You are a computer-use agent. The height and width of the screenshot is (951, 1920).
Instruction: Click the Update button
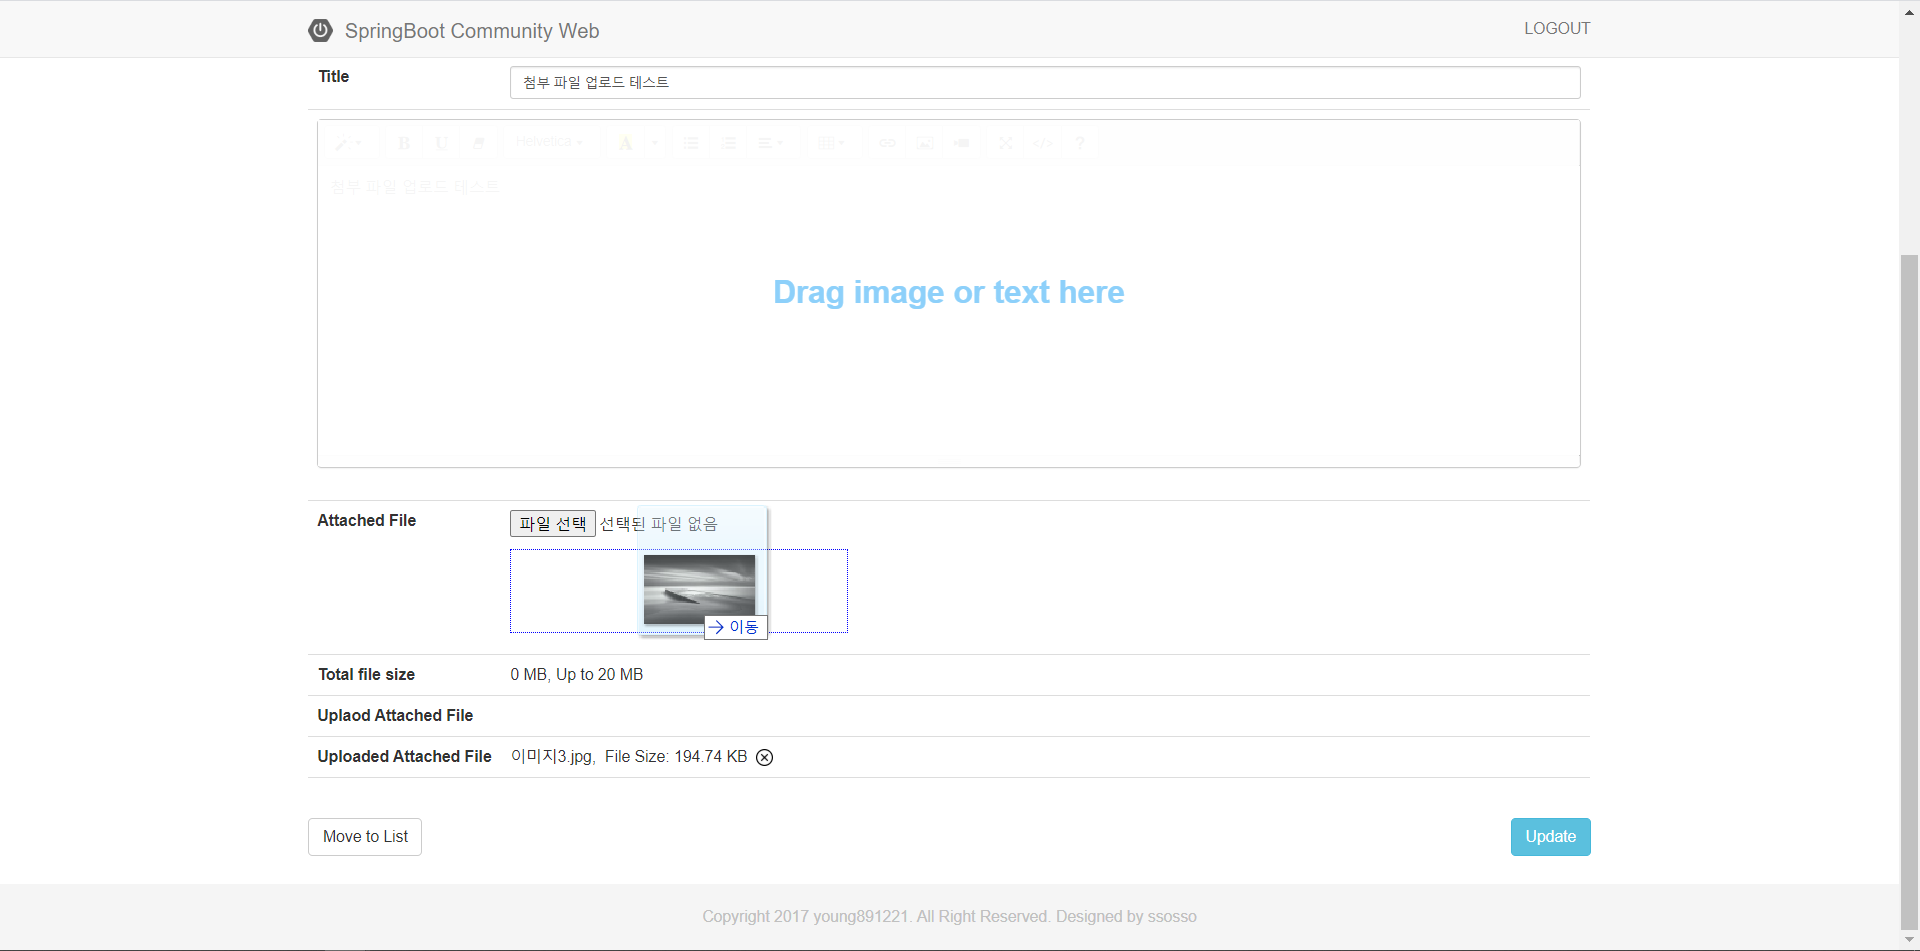pos(1550,837)
